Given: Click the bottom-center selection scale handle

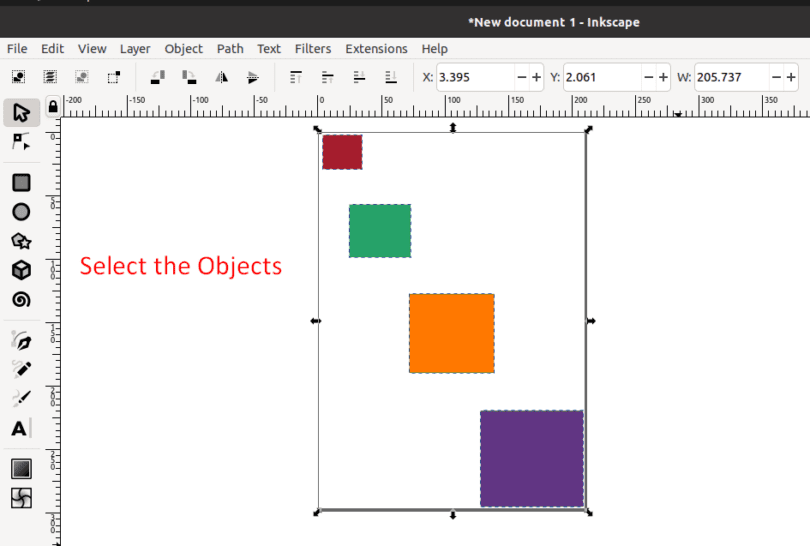Looking at the screenshot, I should tap(453, 514).
